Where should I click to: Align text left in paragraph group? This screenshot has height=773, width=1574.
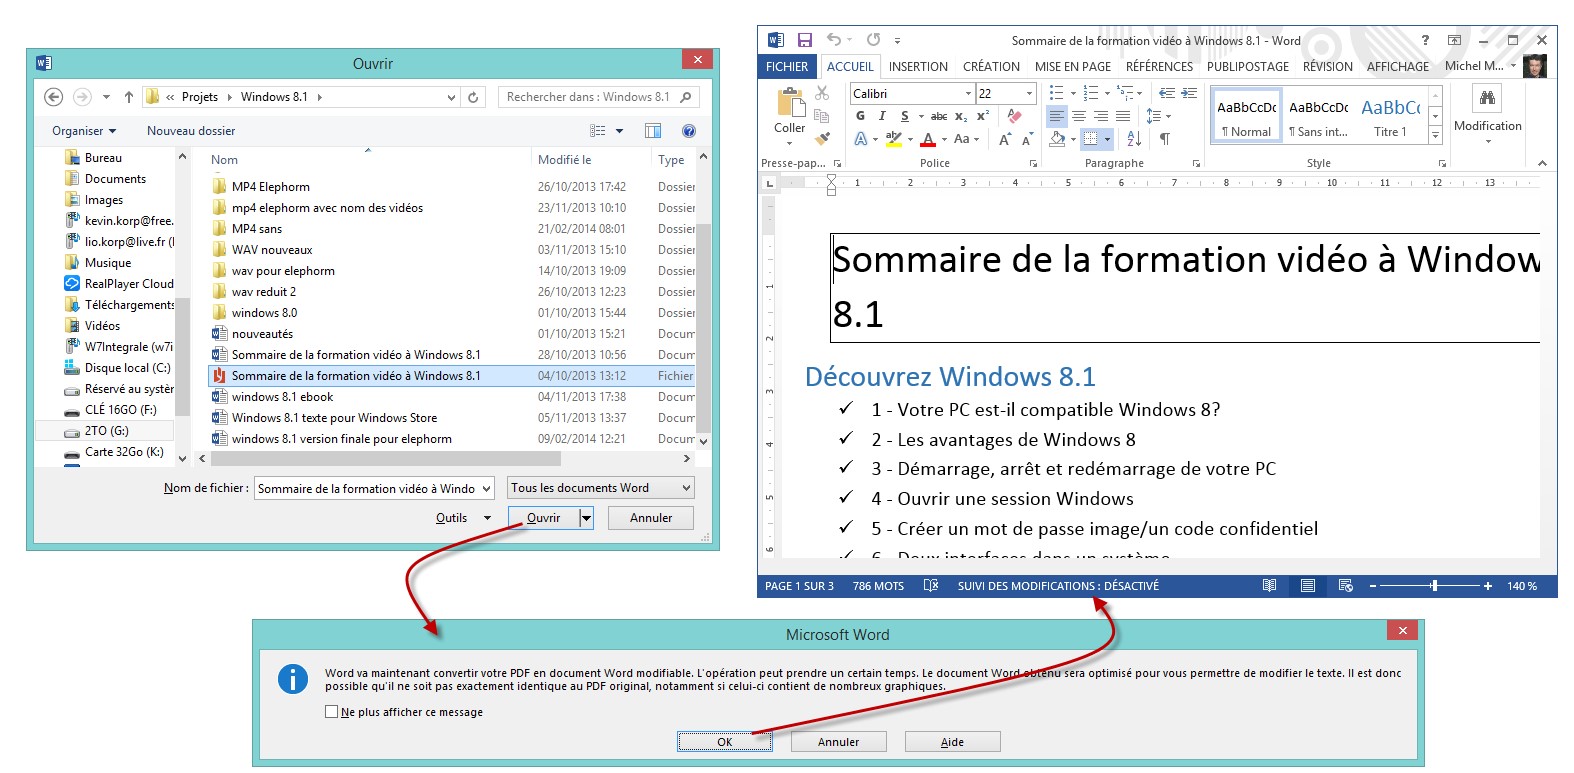point(1057,116)
